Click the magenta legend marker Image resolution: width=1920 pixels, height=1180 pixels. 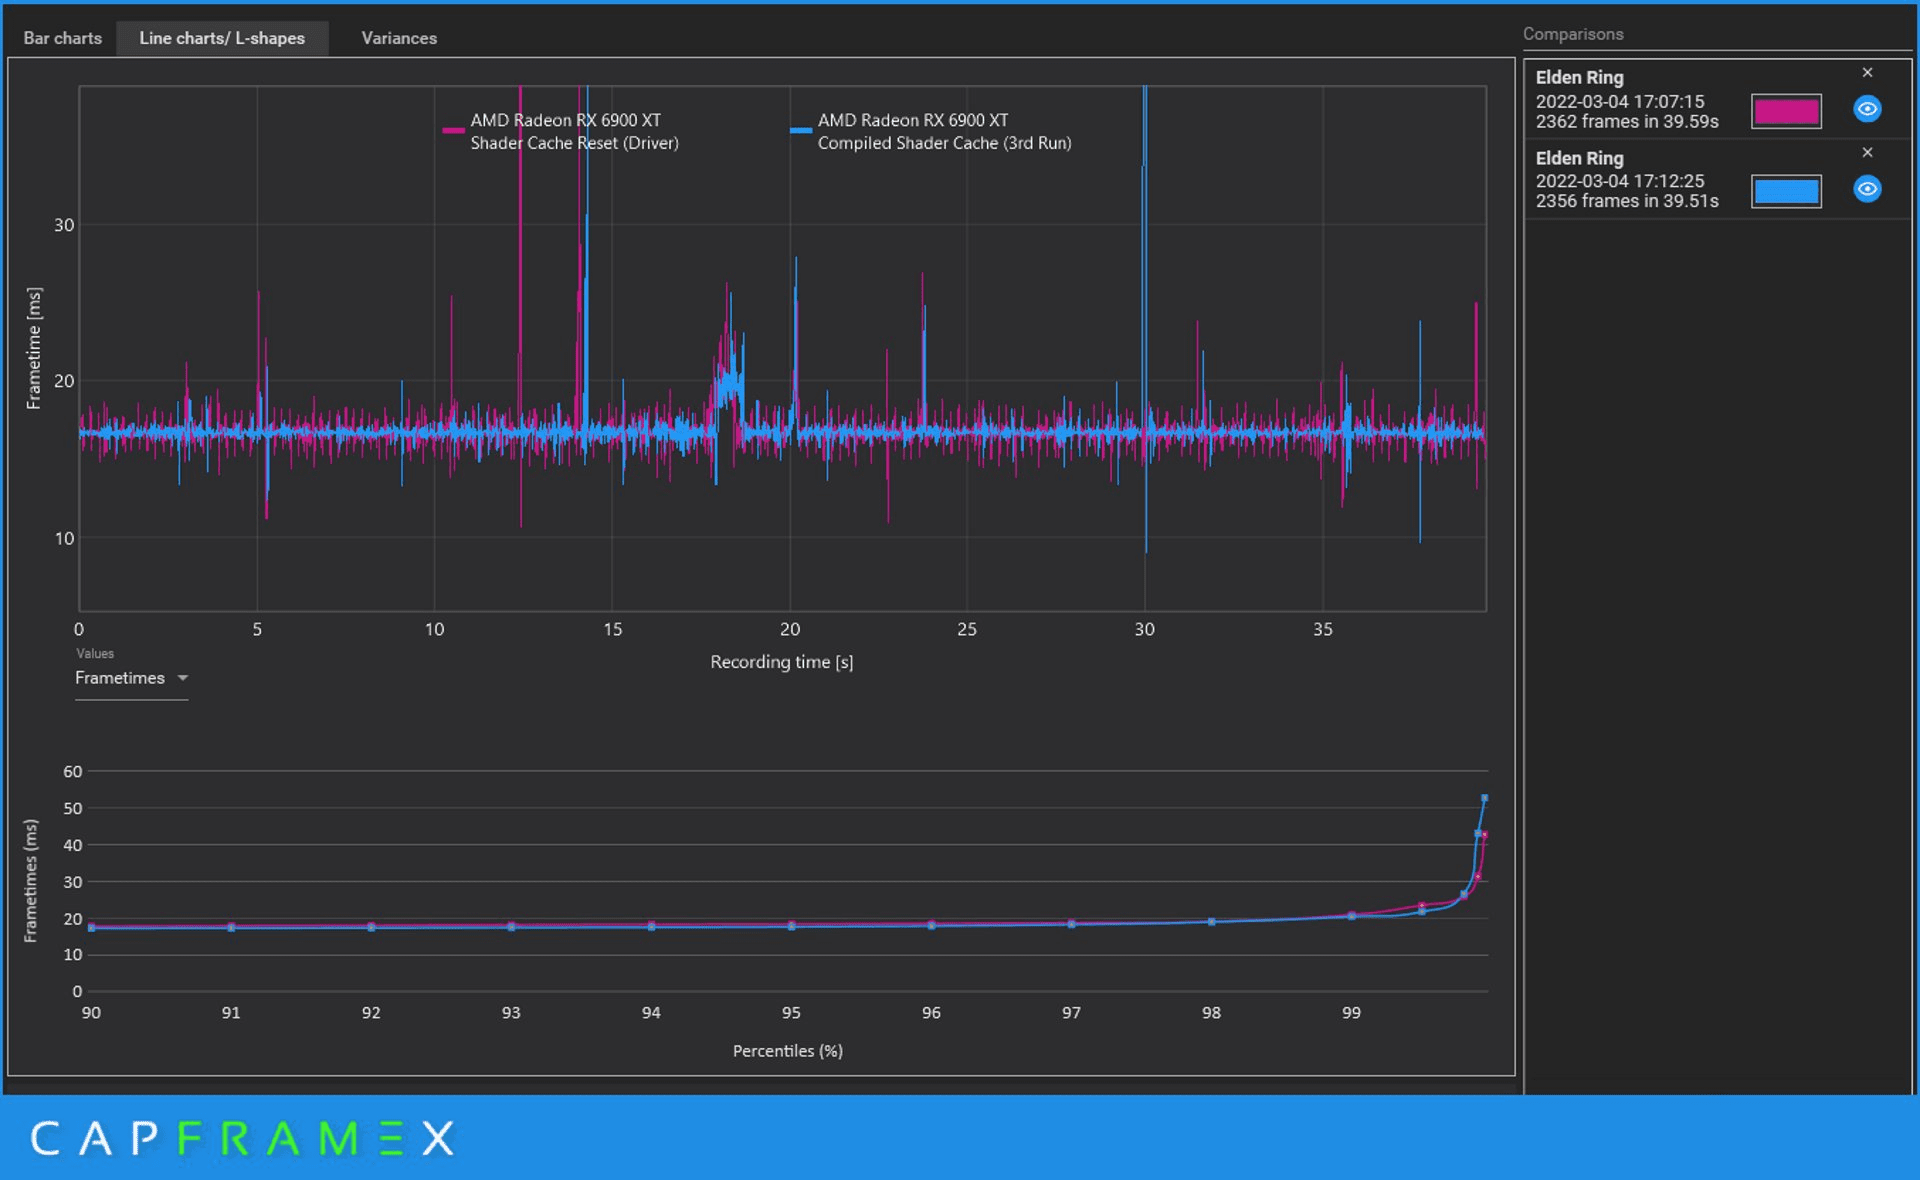(453, 131)
